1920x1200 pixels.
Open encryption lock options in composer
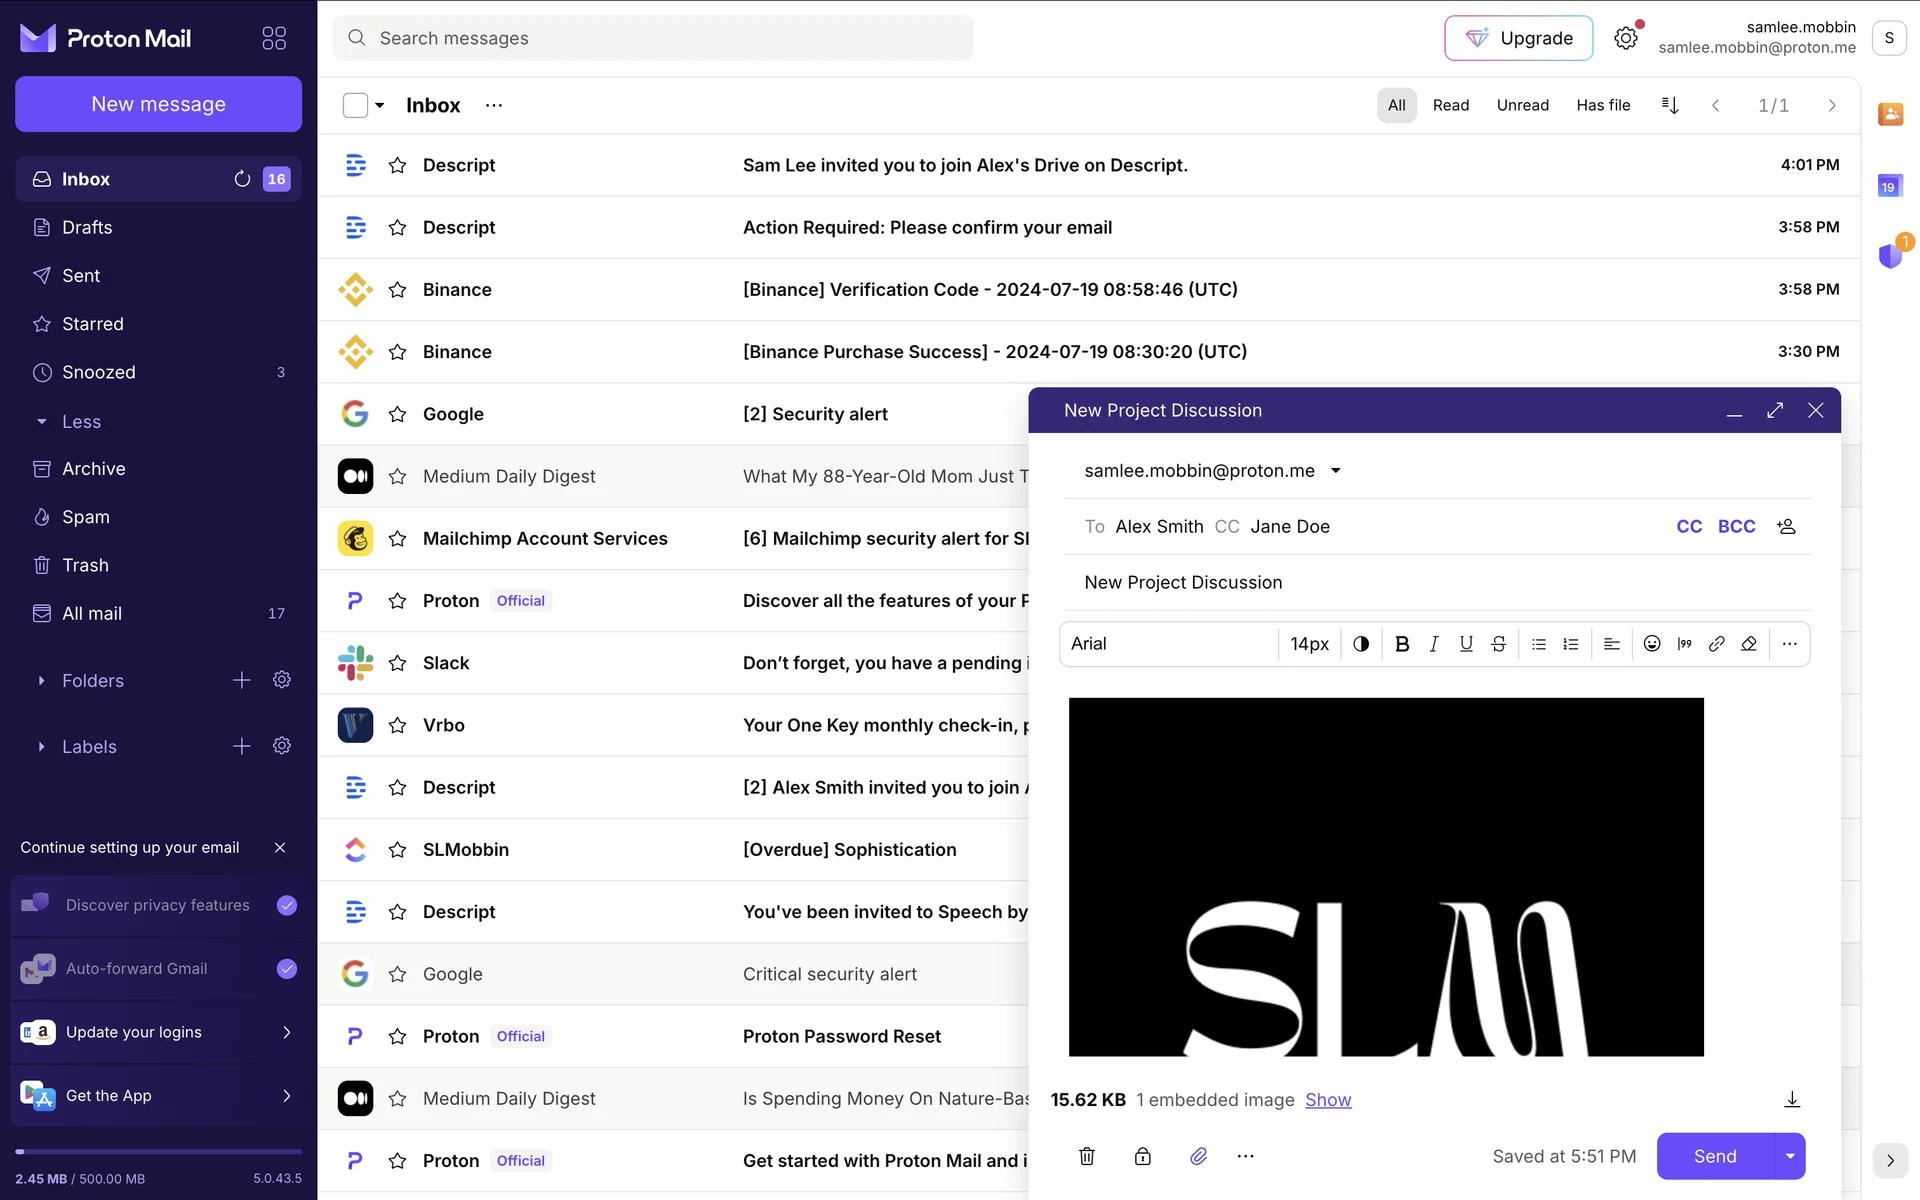(1142, 1156)
